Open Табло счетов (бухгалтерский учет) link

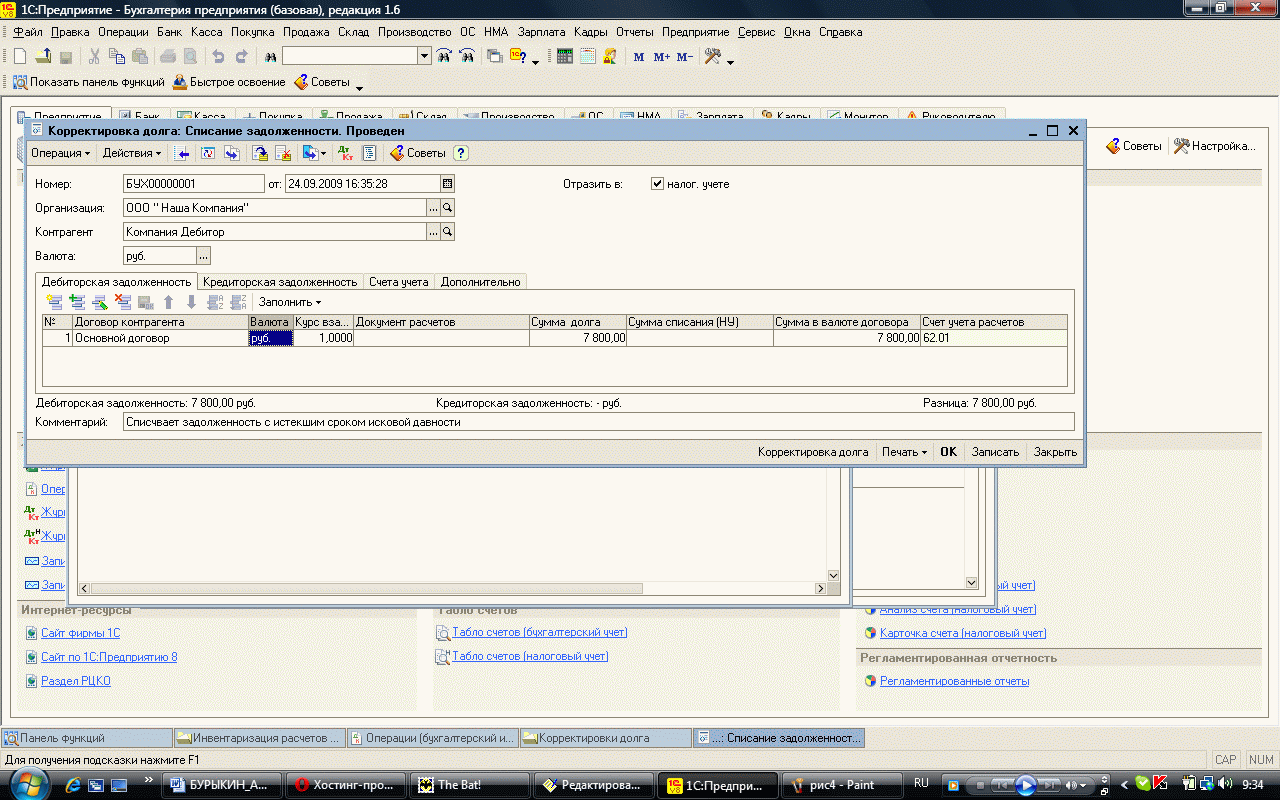coord(539,632)
